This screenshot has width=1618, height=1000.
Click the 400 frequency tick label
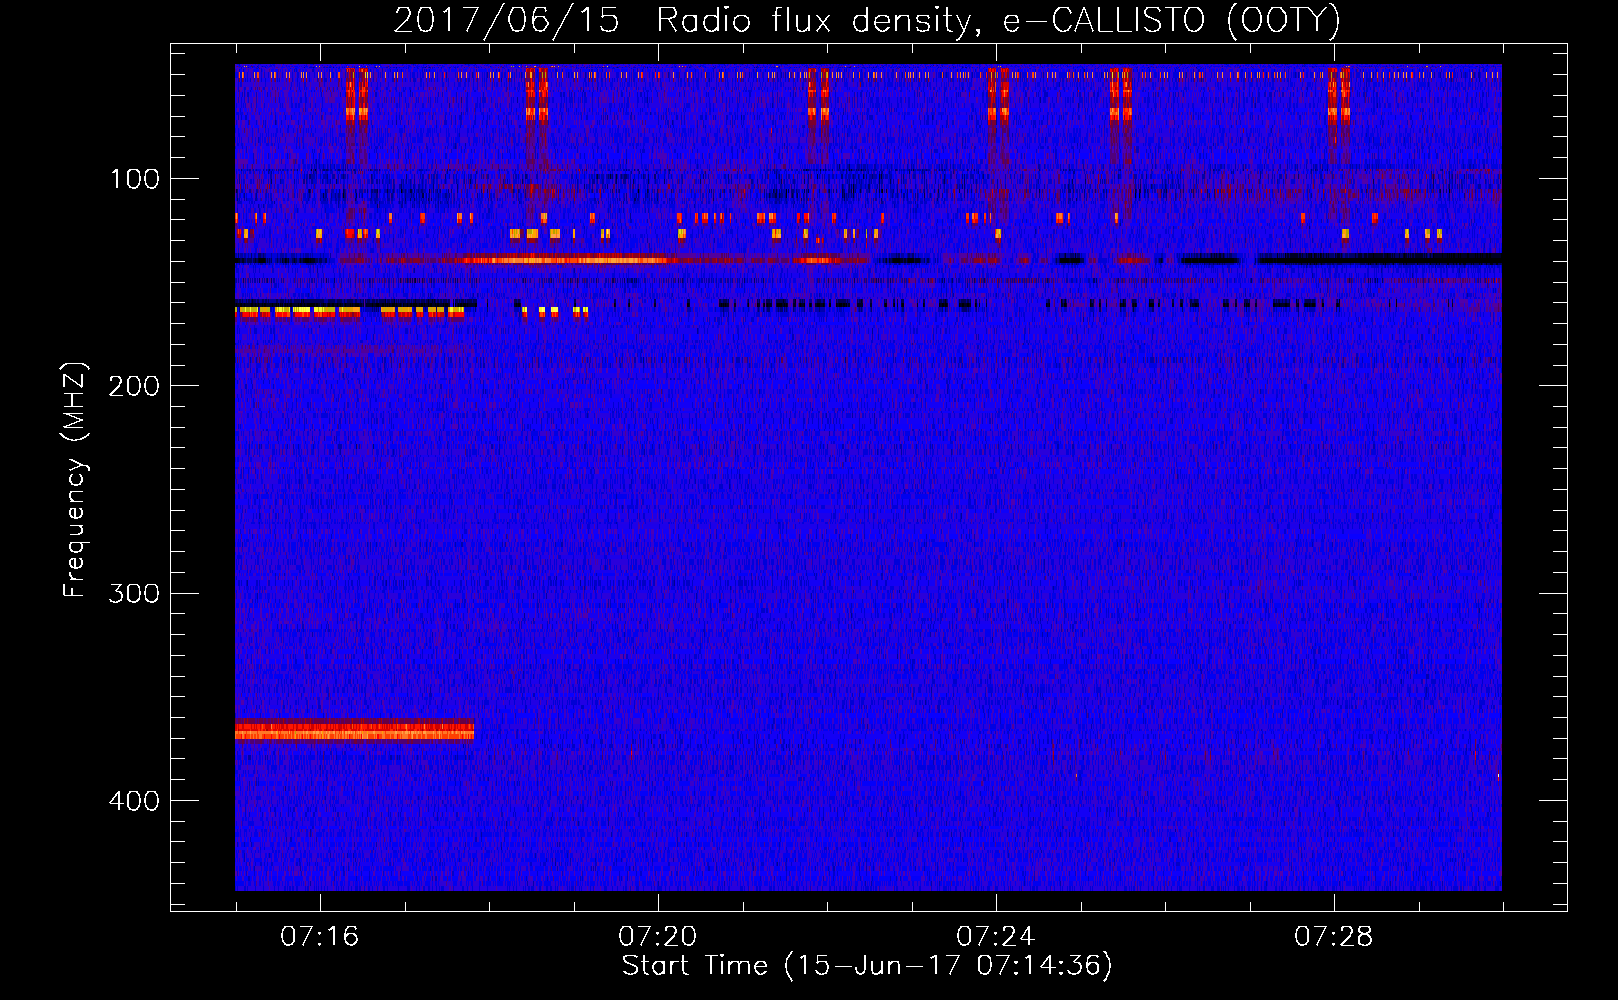pyautogui.click(x=134, y=801)
